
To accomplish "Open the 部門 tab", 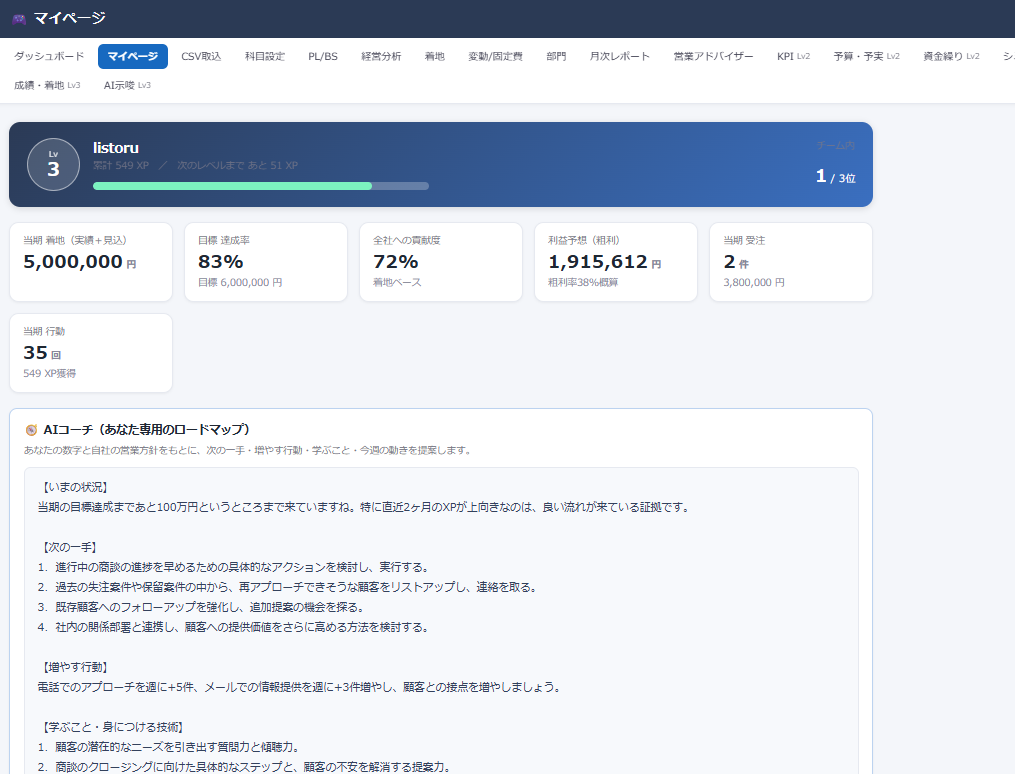I will [x=556, y=56].
